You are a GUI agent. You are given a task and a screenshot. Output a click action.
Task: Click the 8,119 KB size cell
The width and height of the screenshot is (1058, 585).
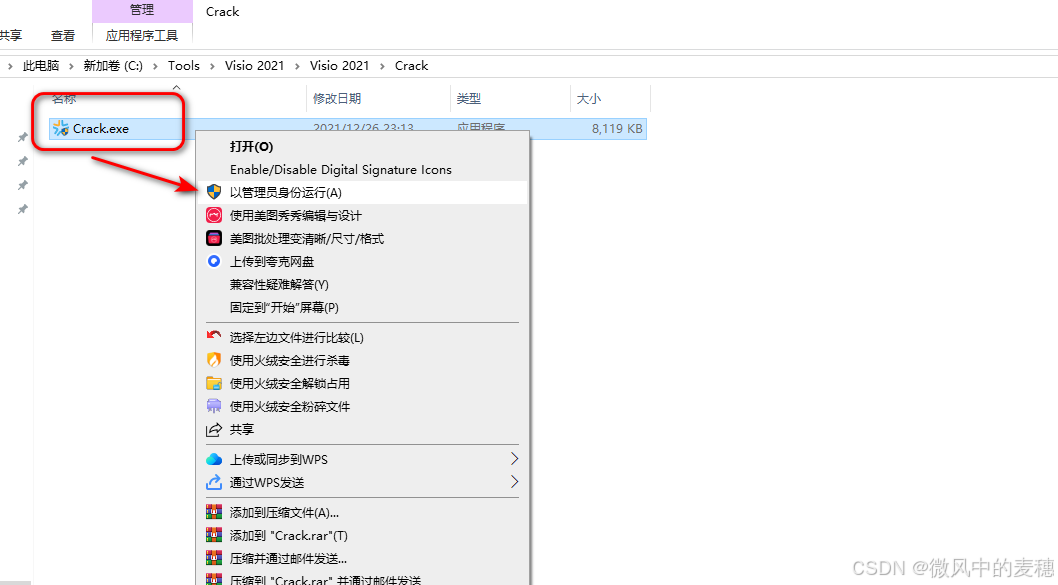pyautogui.click(x=617, y=128)
